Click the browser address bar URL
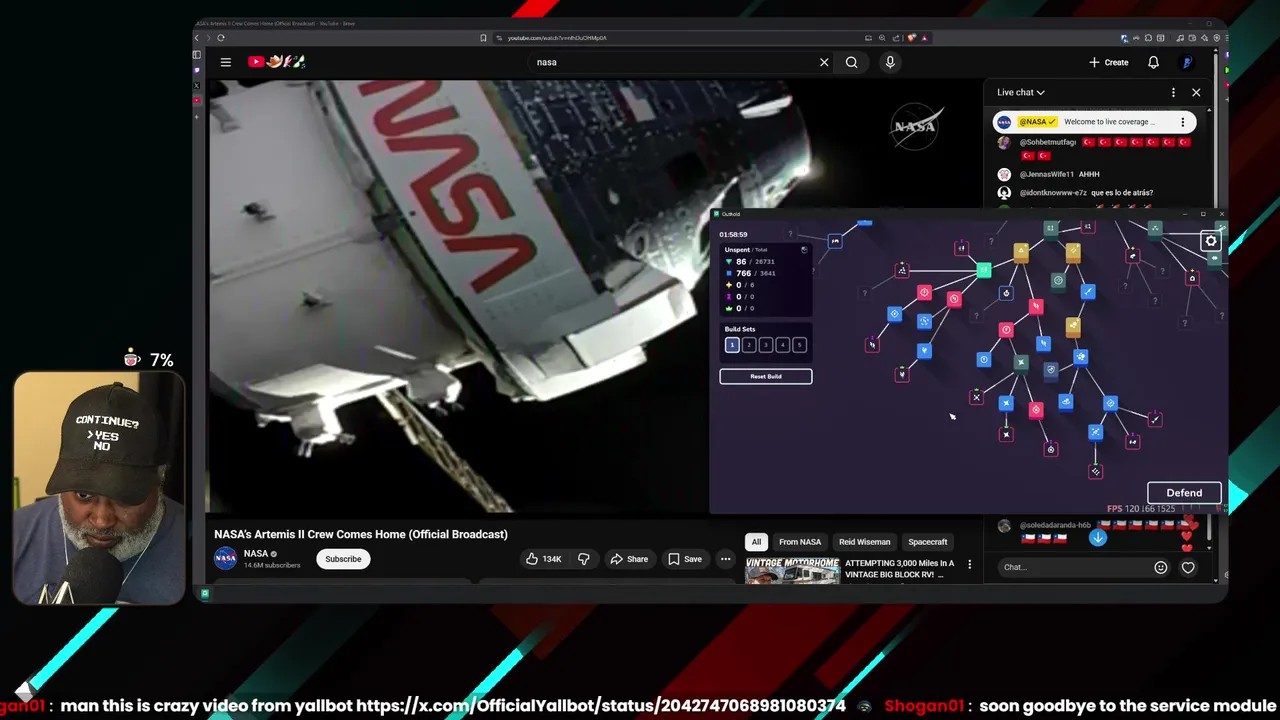This screenshot has height=720, width=1280. pyautogui.click(x=557, y=38)
